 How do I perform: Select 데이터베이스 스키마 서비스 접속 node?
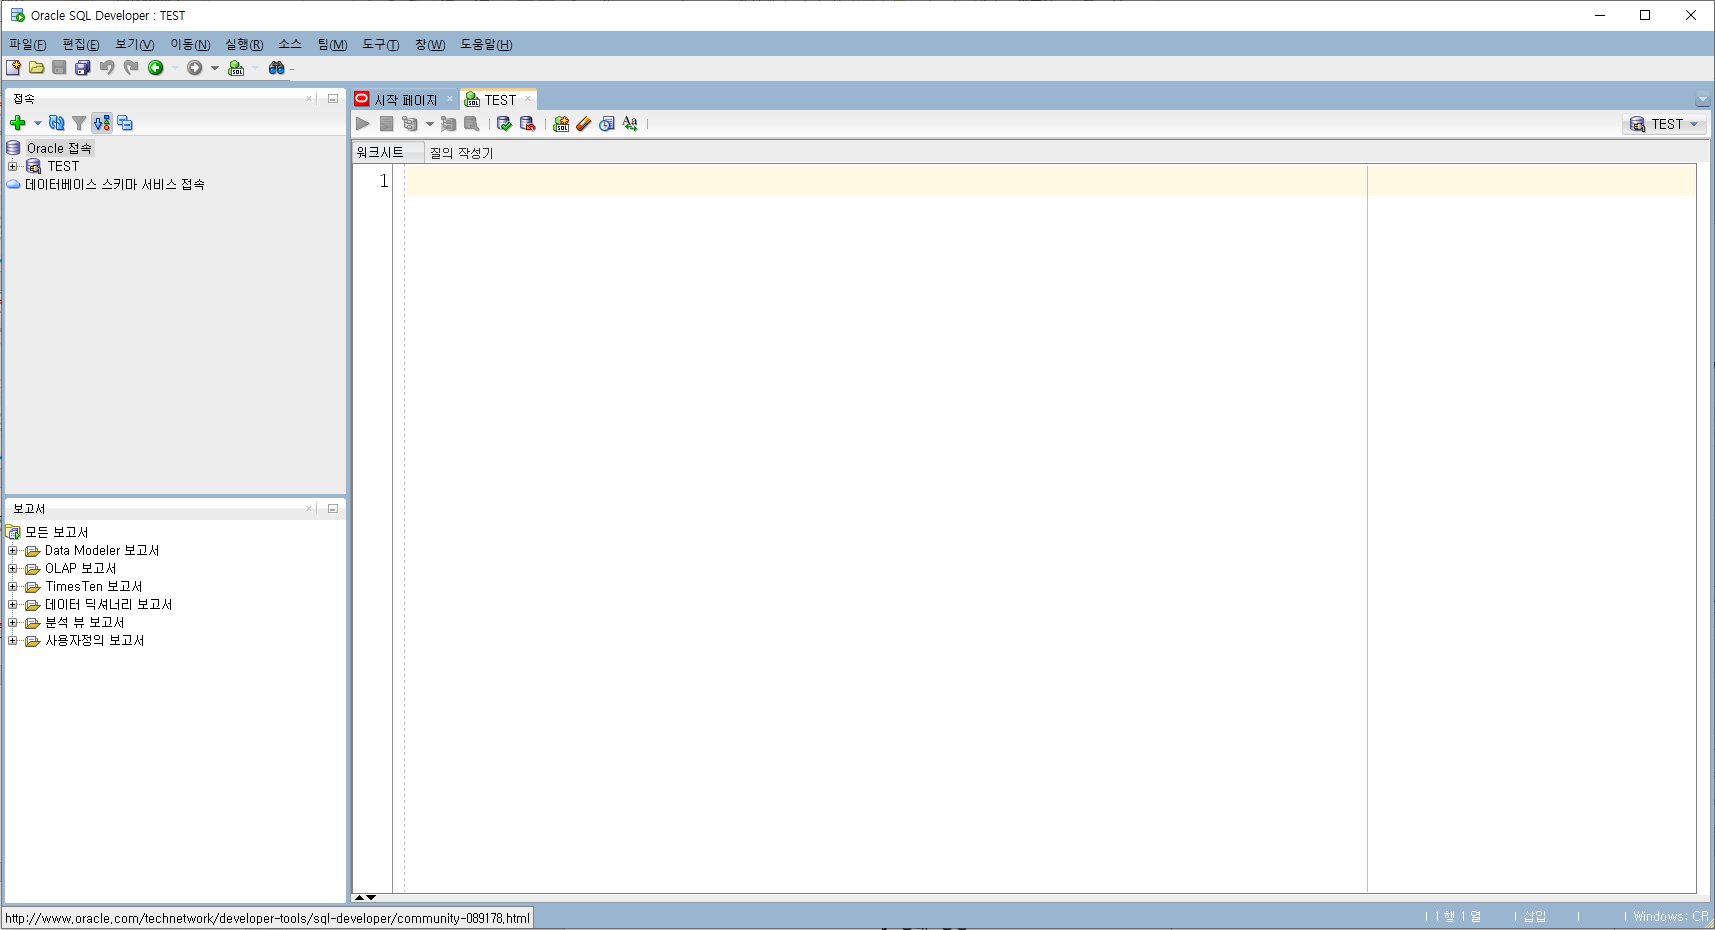click(x=115, y=184)
